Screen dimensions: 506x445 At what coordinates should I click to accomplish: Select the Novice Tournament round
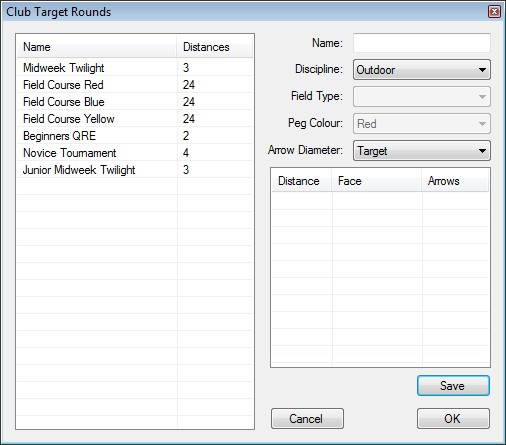[135, 153]
